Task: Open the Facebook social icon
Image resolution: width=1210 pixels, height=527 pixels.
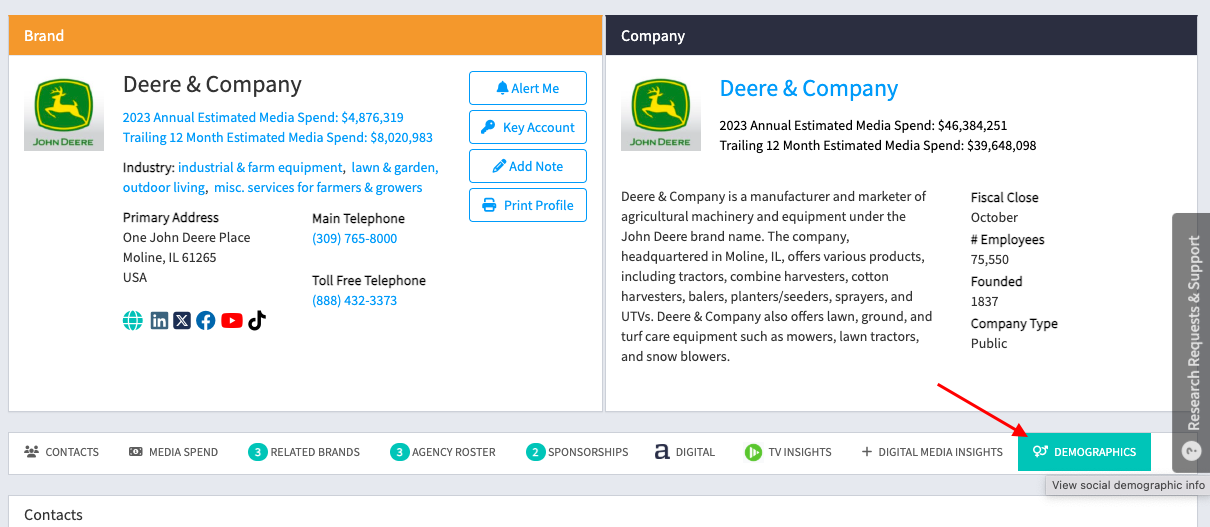Action: click(x=206, y=321)
